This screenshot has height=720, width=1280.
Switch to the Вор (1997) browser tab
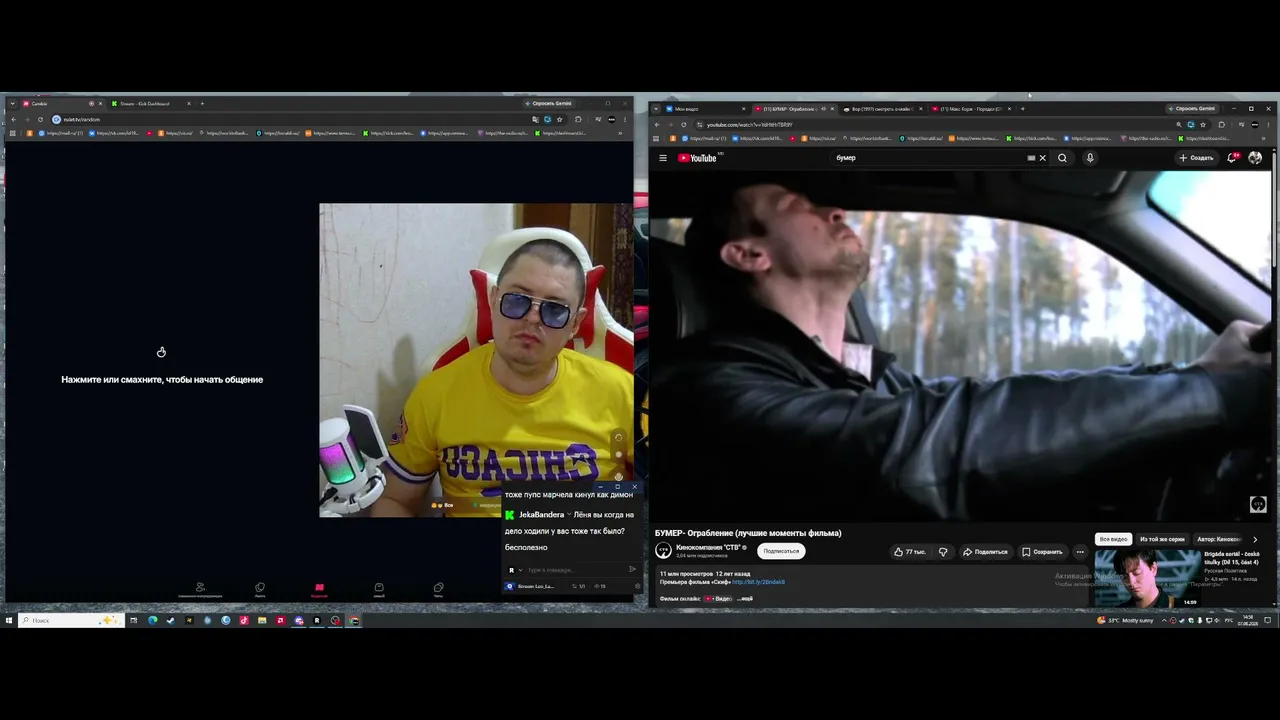(x=882, y=108)
